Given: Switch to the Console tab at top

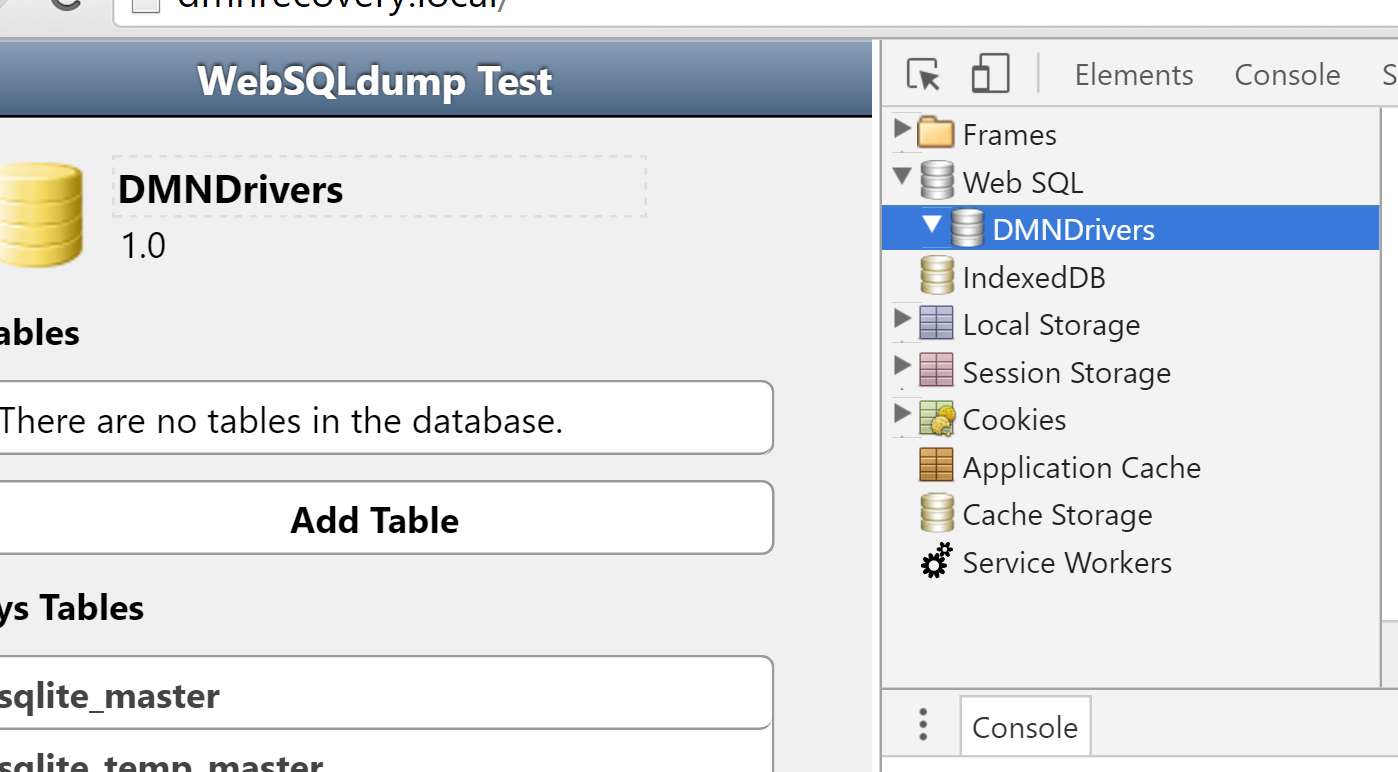Looking at the screenshot, I should [1287, 75].
